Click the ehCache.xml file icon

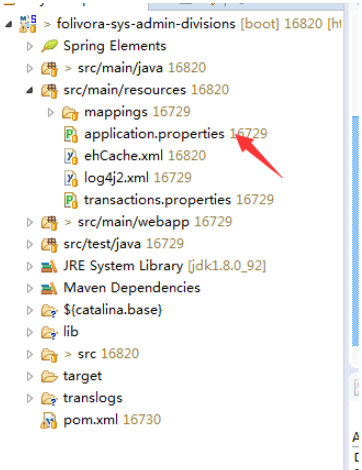point(71,156)
